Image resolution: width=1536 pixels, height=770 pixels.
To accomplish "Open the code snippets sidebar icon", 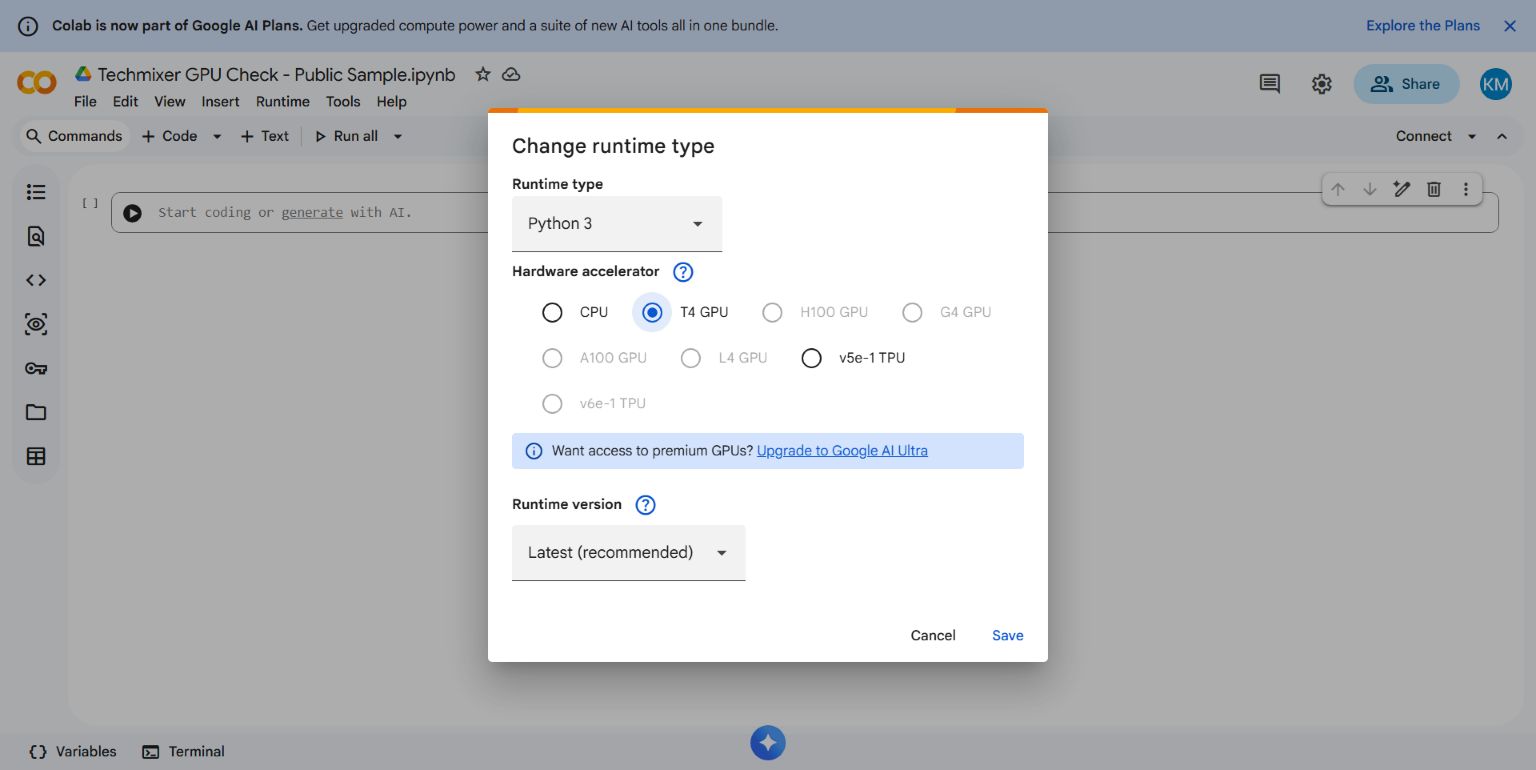I will tap(36, 280).
